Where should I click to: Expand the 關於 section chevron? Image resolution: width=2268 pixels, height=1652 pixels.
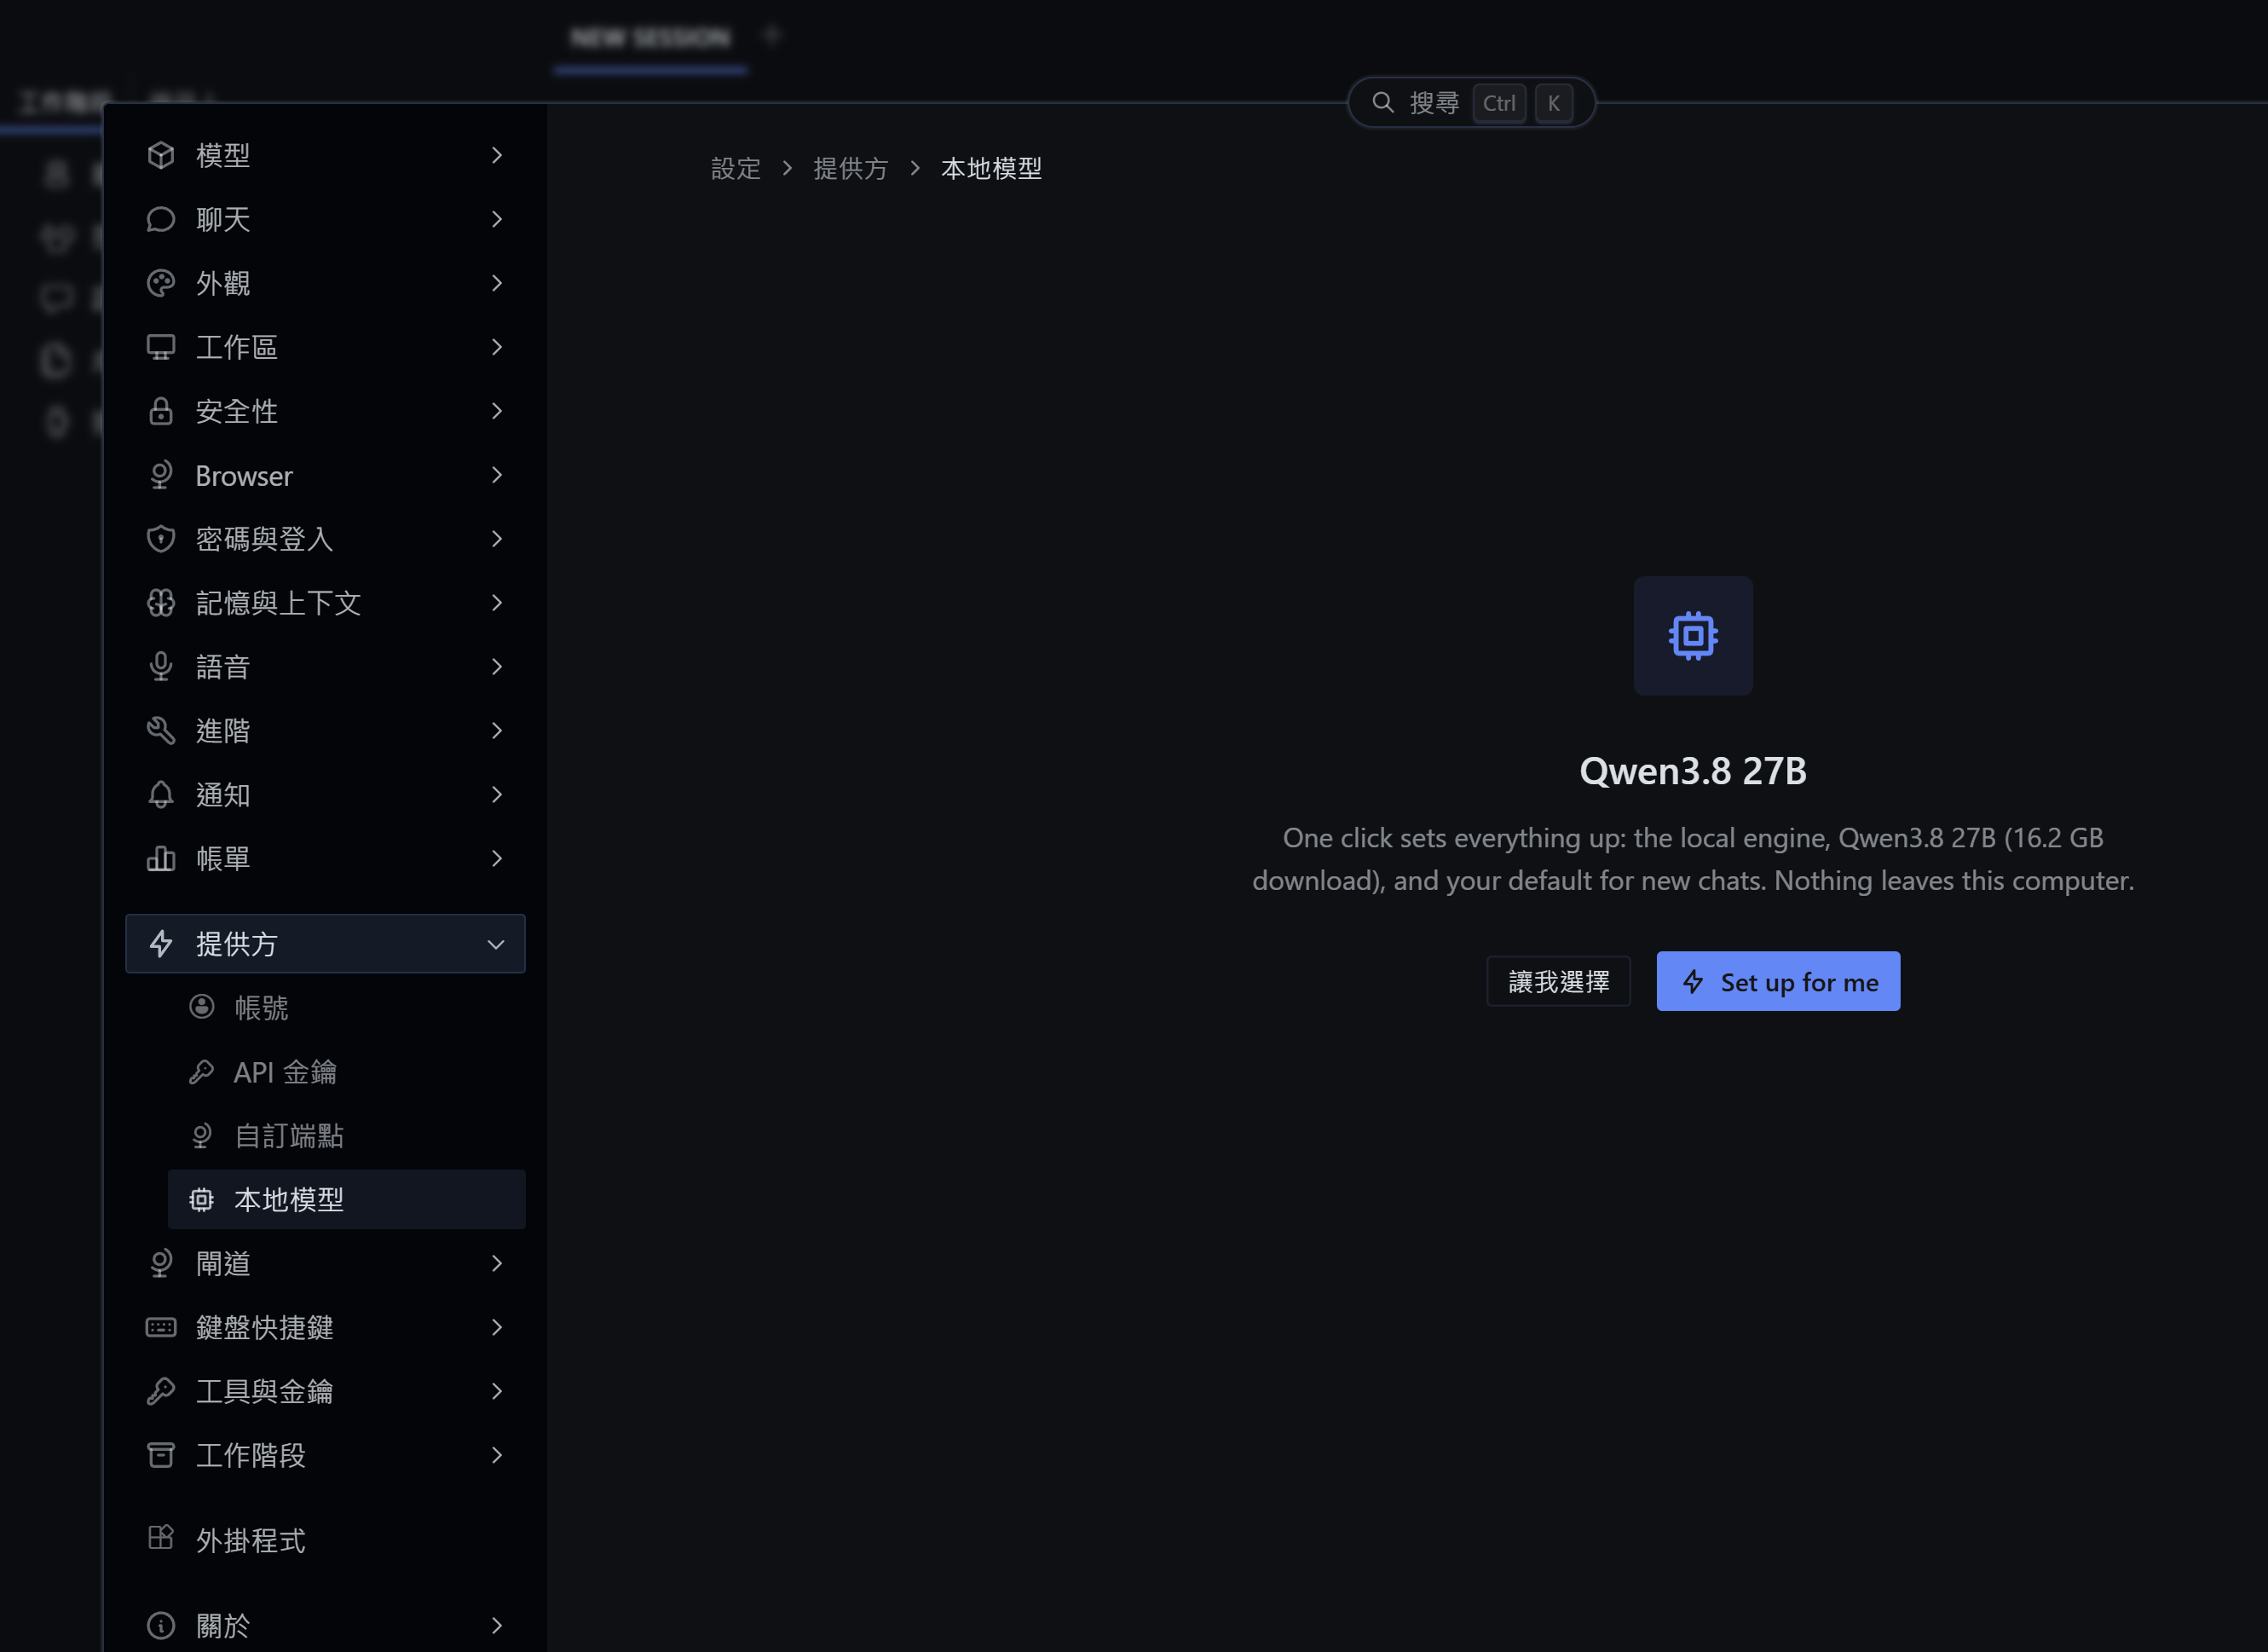(497, 1625)
